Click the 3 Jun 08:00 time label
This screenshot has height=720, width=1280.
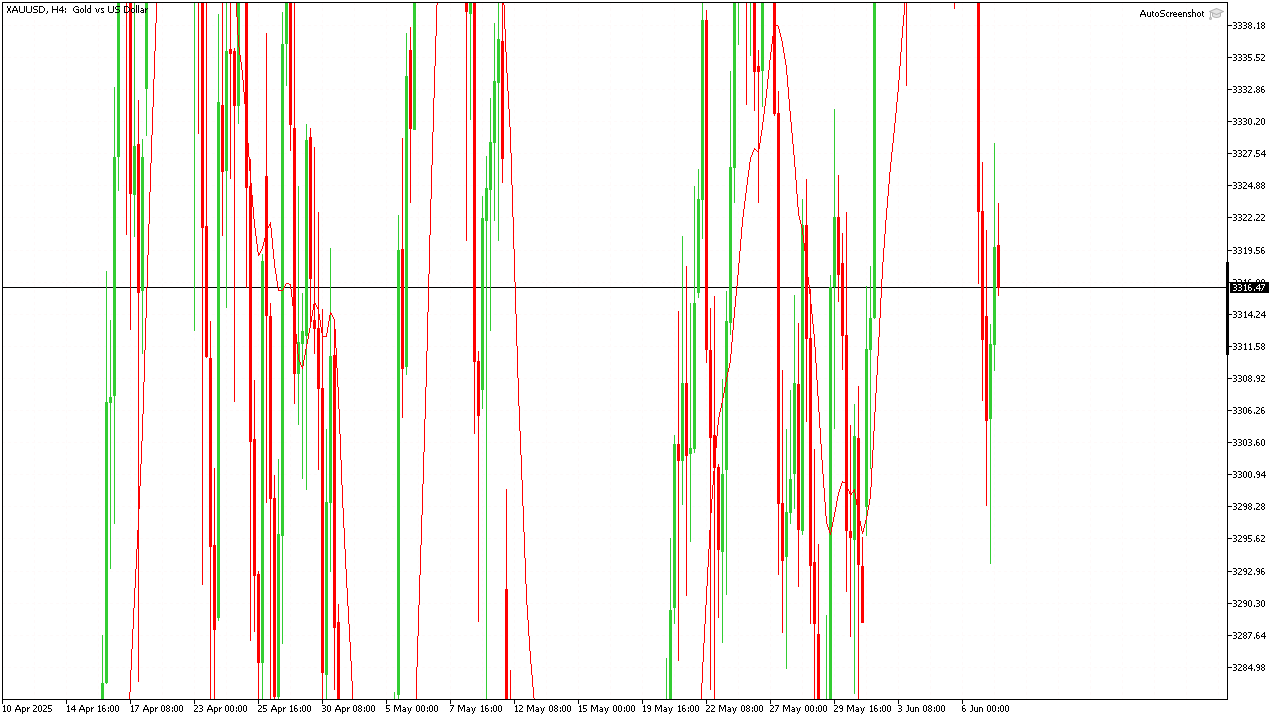922,708
